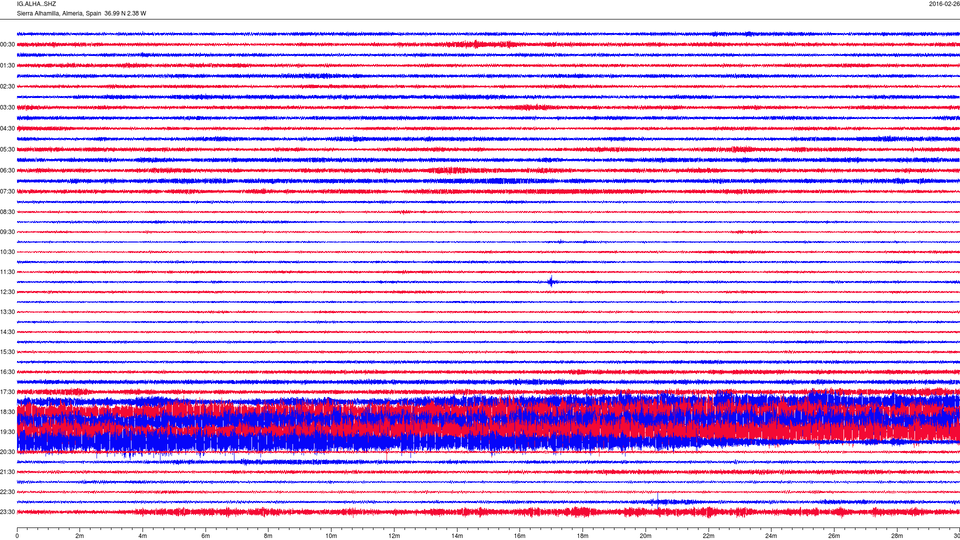960x540 pixels.
Task: Click the 4m tick label on time axis
Action: tap(143, 536)
